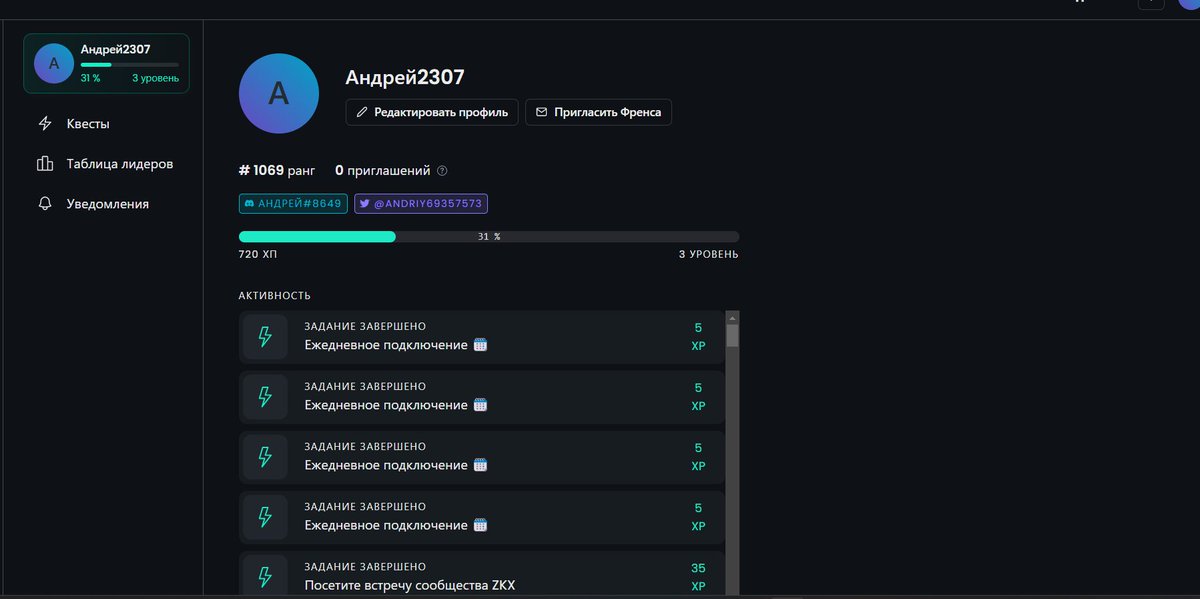Click 35 XP reward value

(698, 577)
